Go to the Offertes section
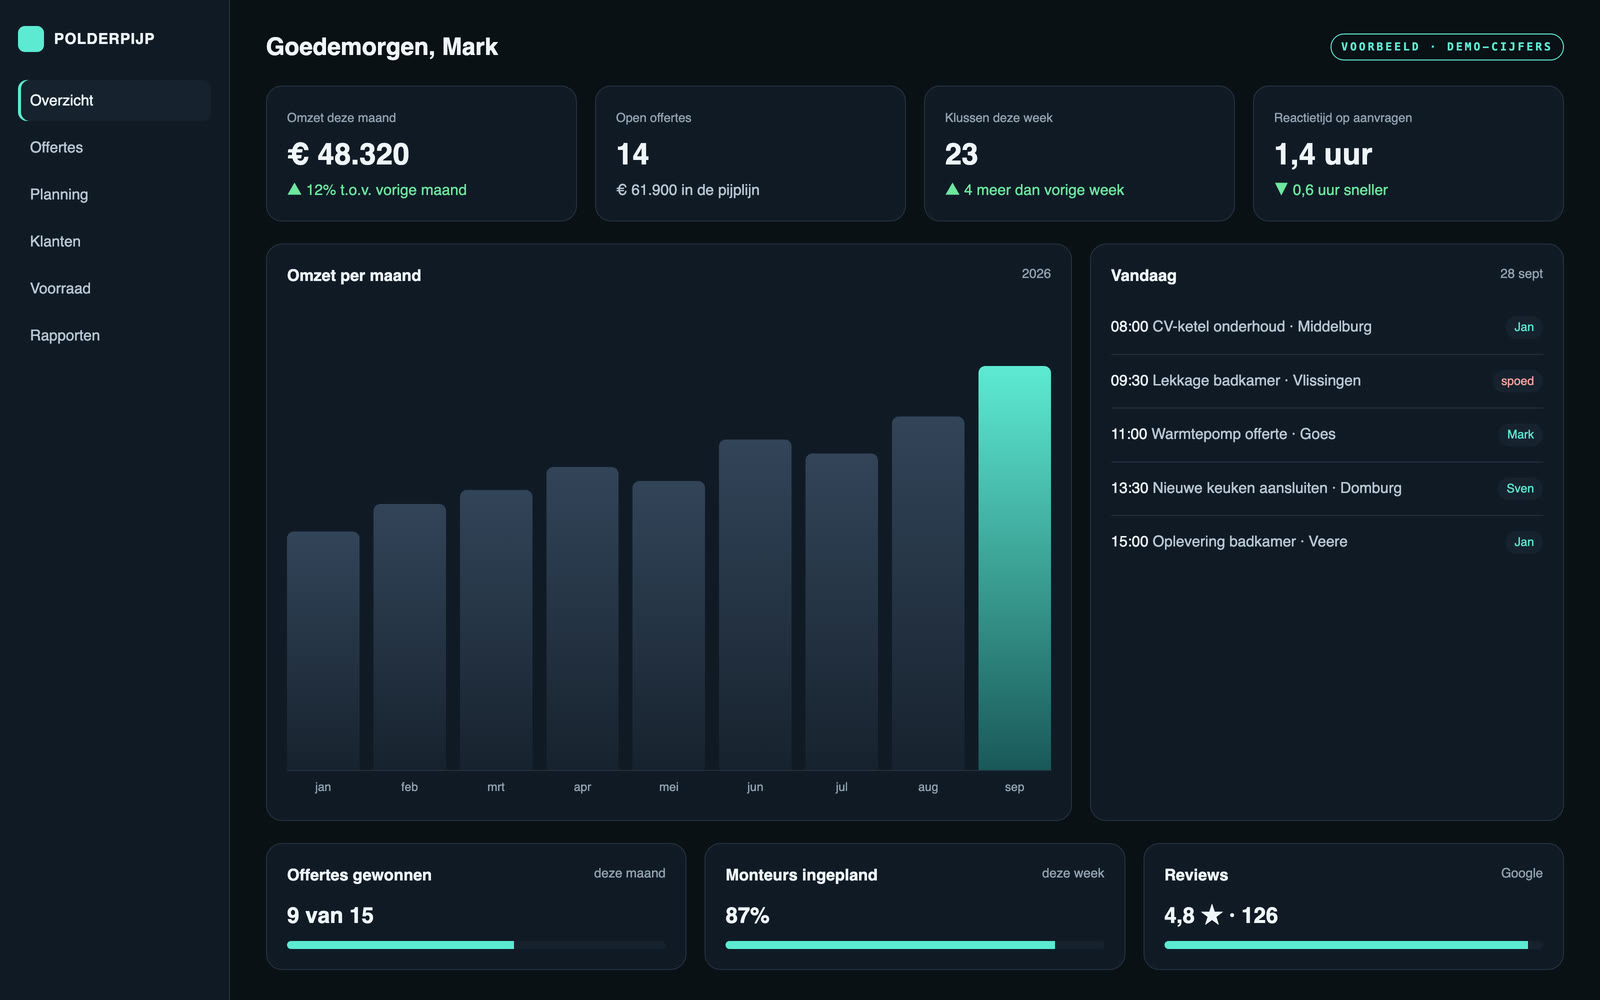The height and width of the screenshot is (1000, 1600). 115,147
